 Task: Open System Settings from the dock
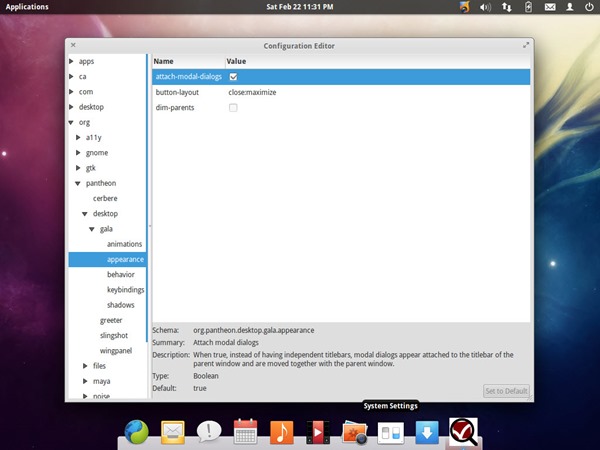[x=390, y=433]
